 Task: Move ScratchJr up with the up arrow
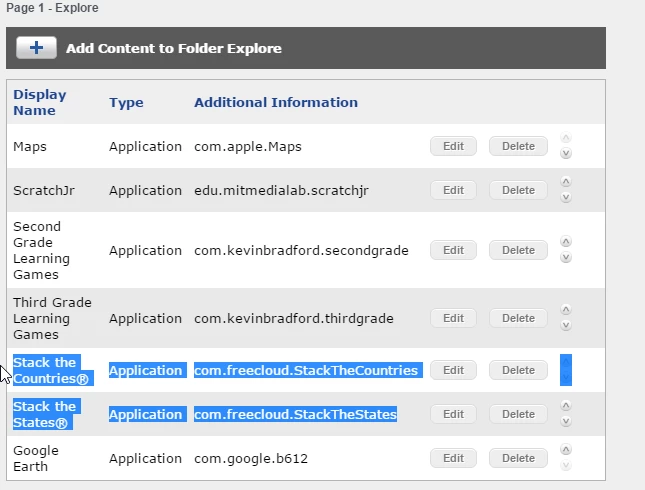(566, 182)
